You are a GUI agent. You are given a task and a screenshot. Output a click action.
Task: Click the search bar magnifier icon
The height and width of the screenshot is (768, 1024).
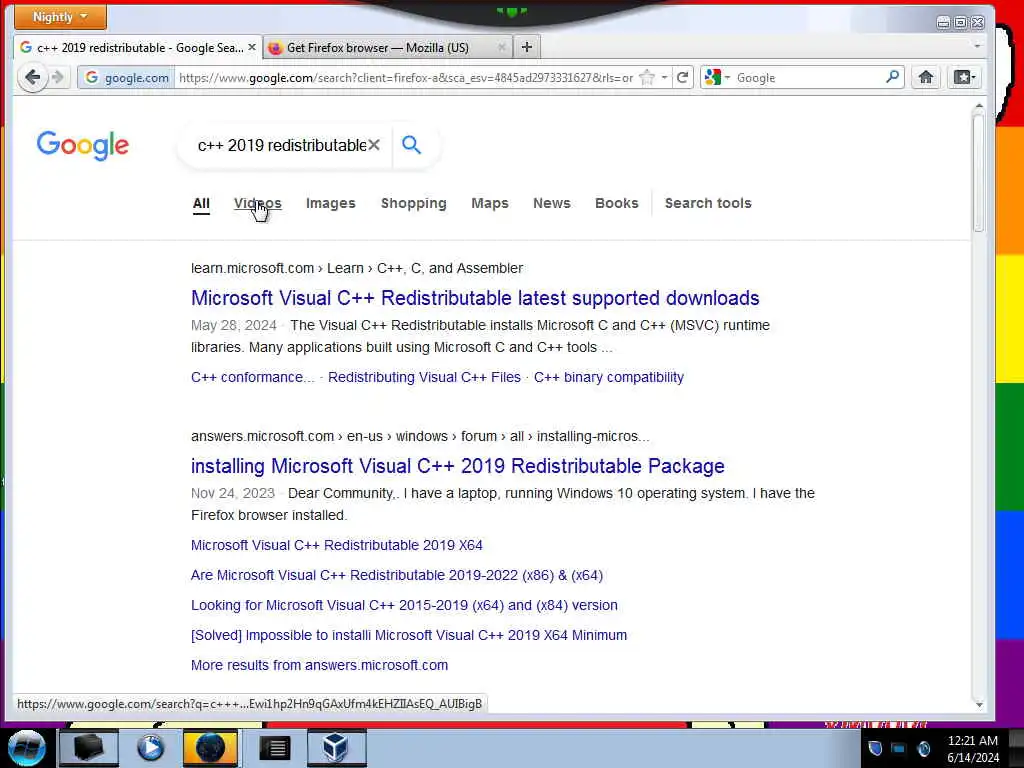tap(892, 77)
